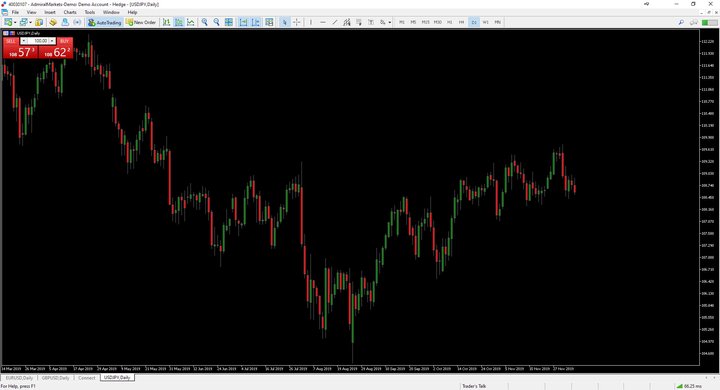Open the signal/radio Toolbox icon
Screen dimensions: 720x390
click(x=77, y=22)
